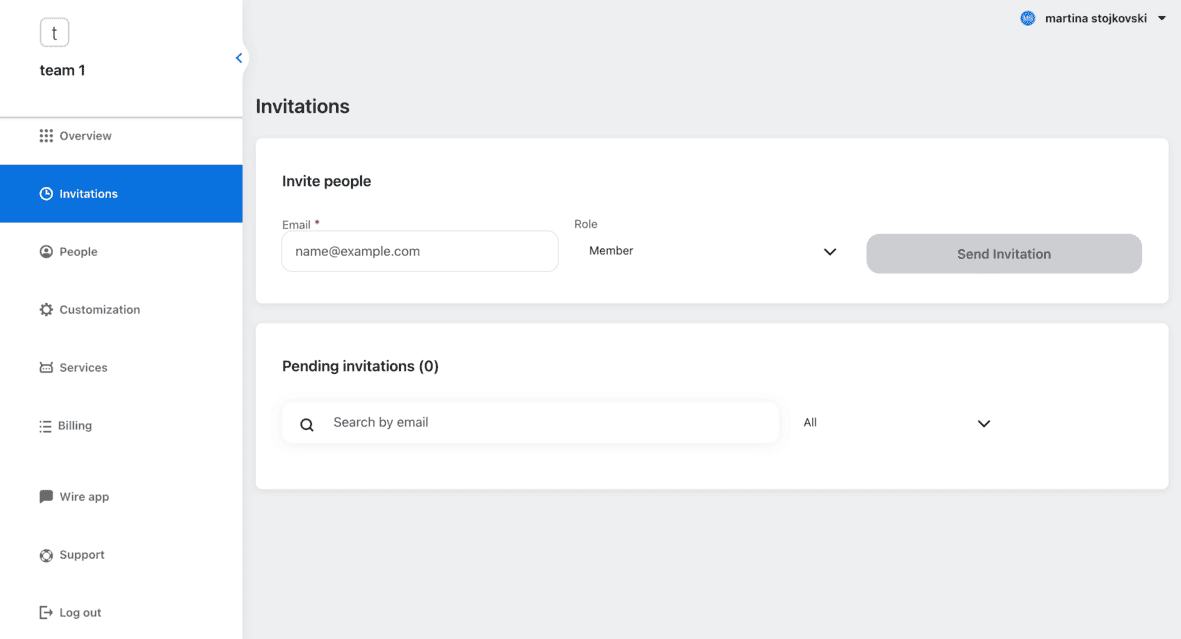This screenshot has height=639, width=1181.
Task: Focus the Email input field
Action: (420, 252)
